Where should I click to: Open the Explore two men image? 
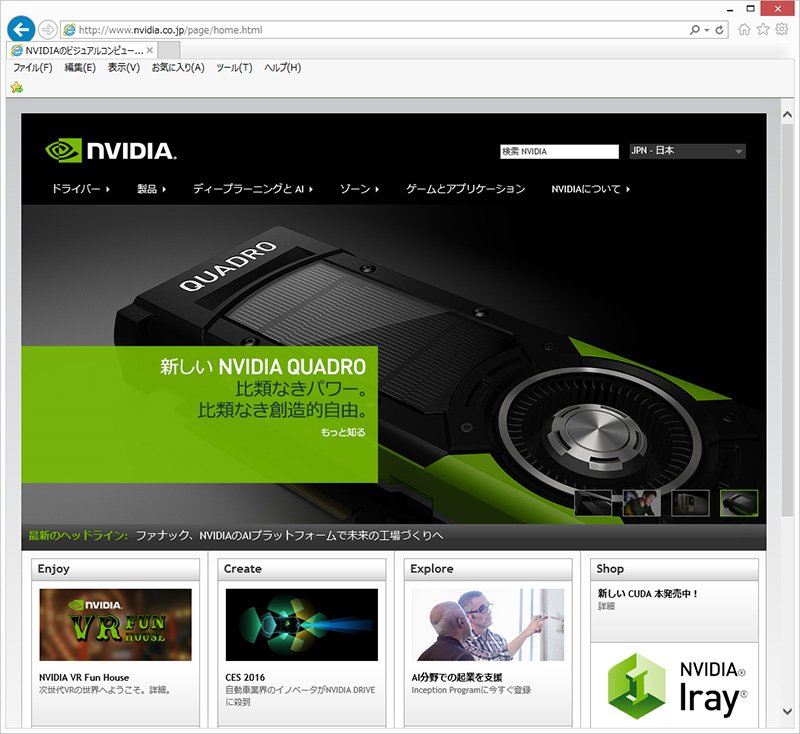(488, 625)
